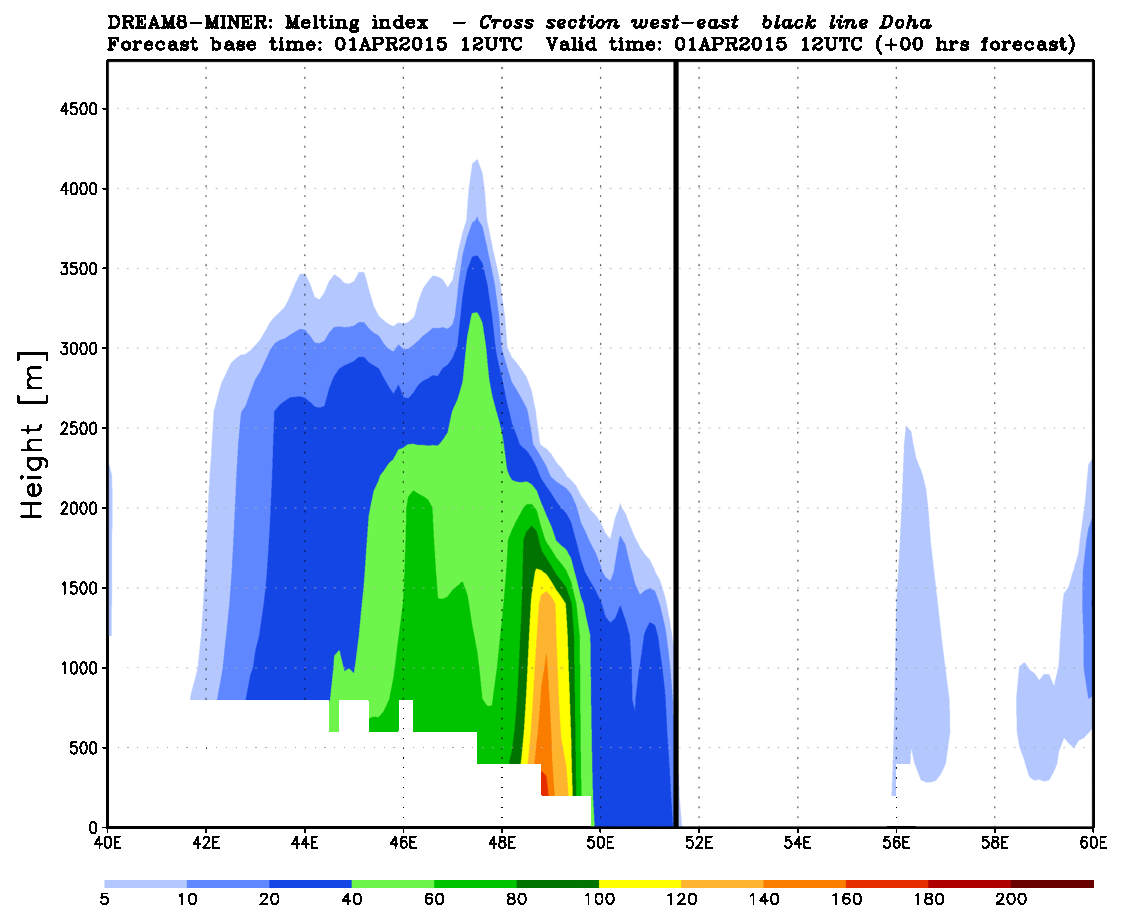Click the "black line Doha" title text
1122x922 pixels.
tap(847, 22)
